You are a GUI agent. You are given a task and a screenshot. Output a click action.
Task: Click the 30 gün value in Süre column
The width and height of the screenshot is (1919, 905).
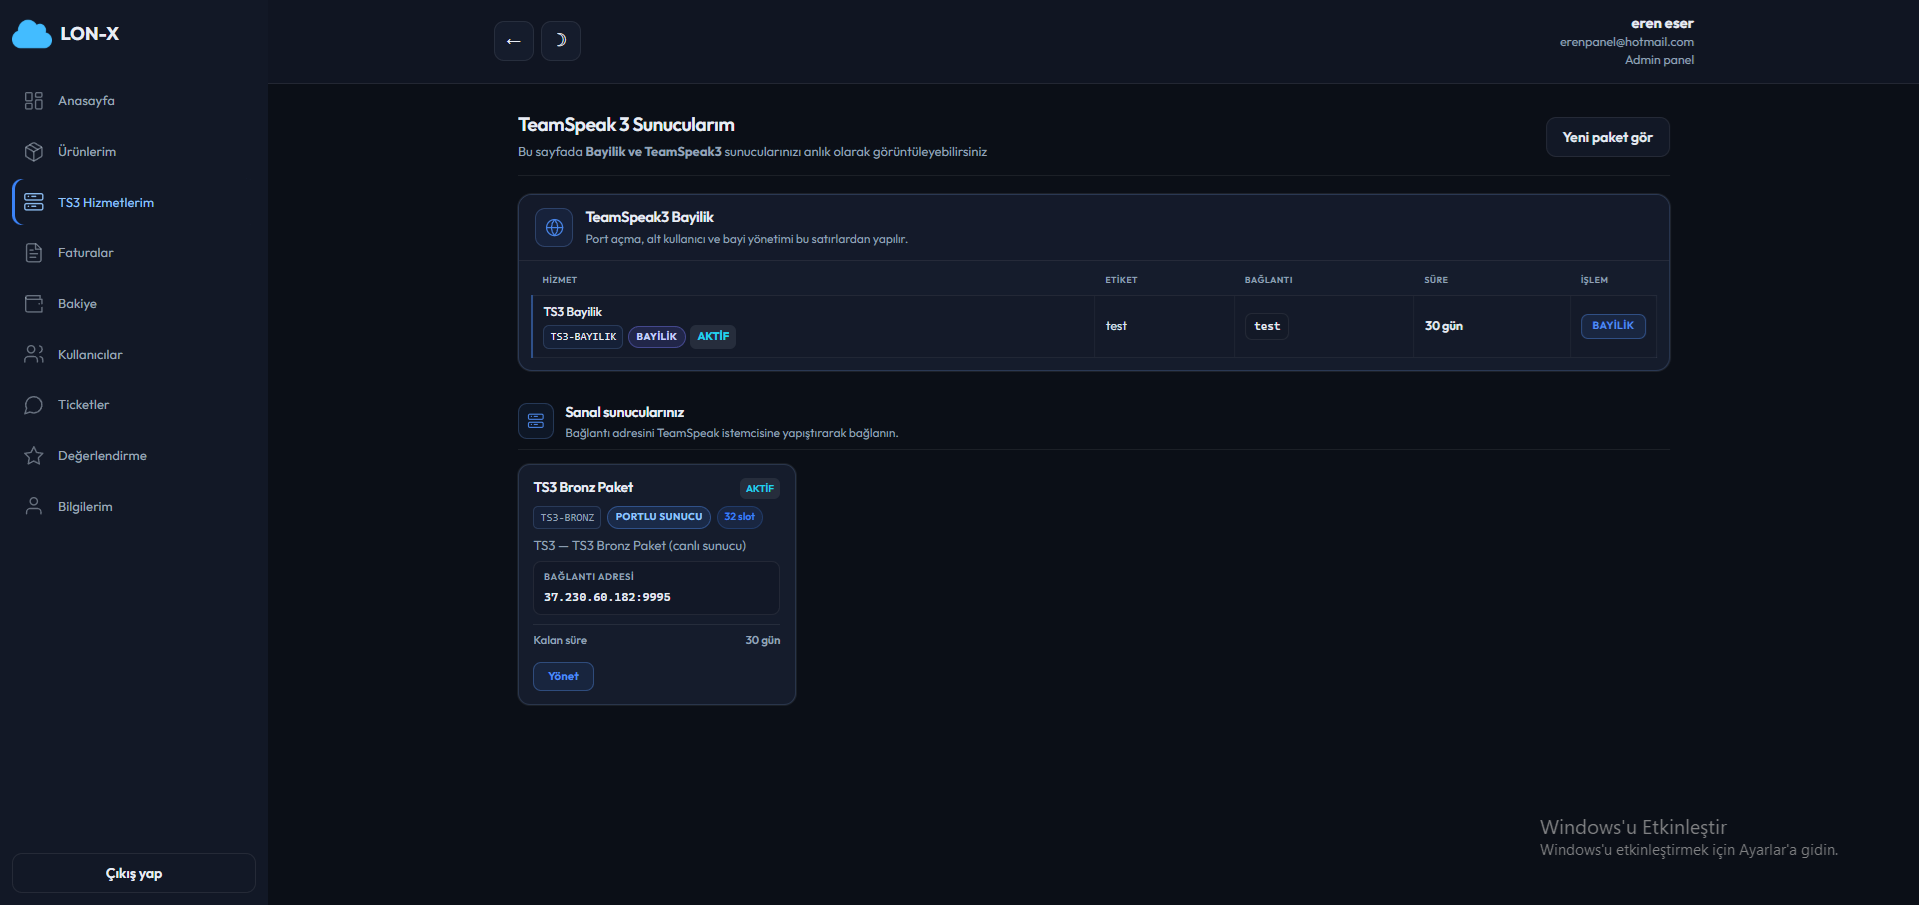click(x=1444, y=326)
